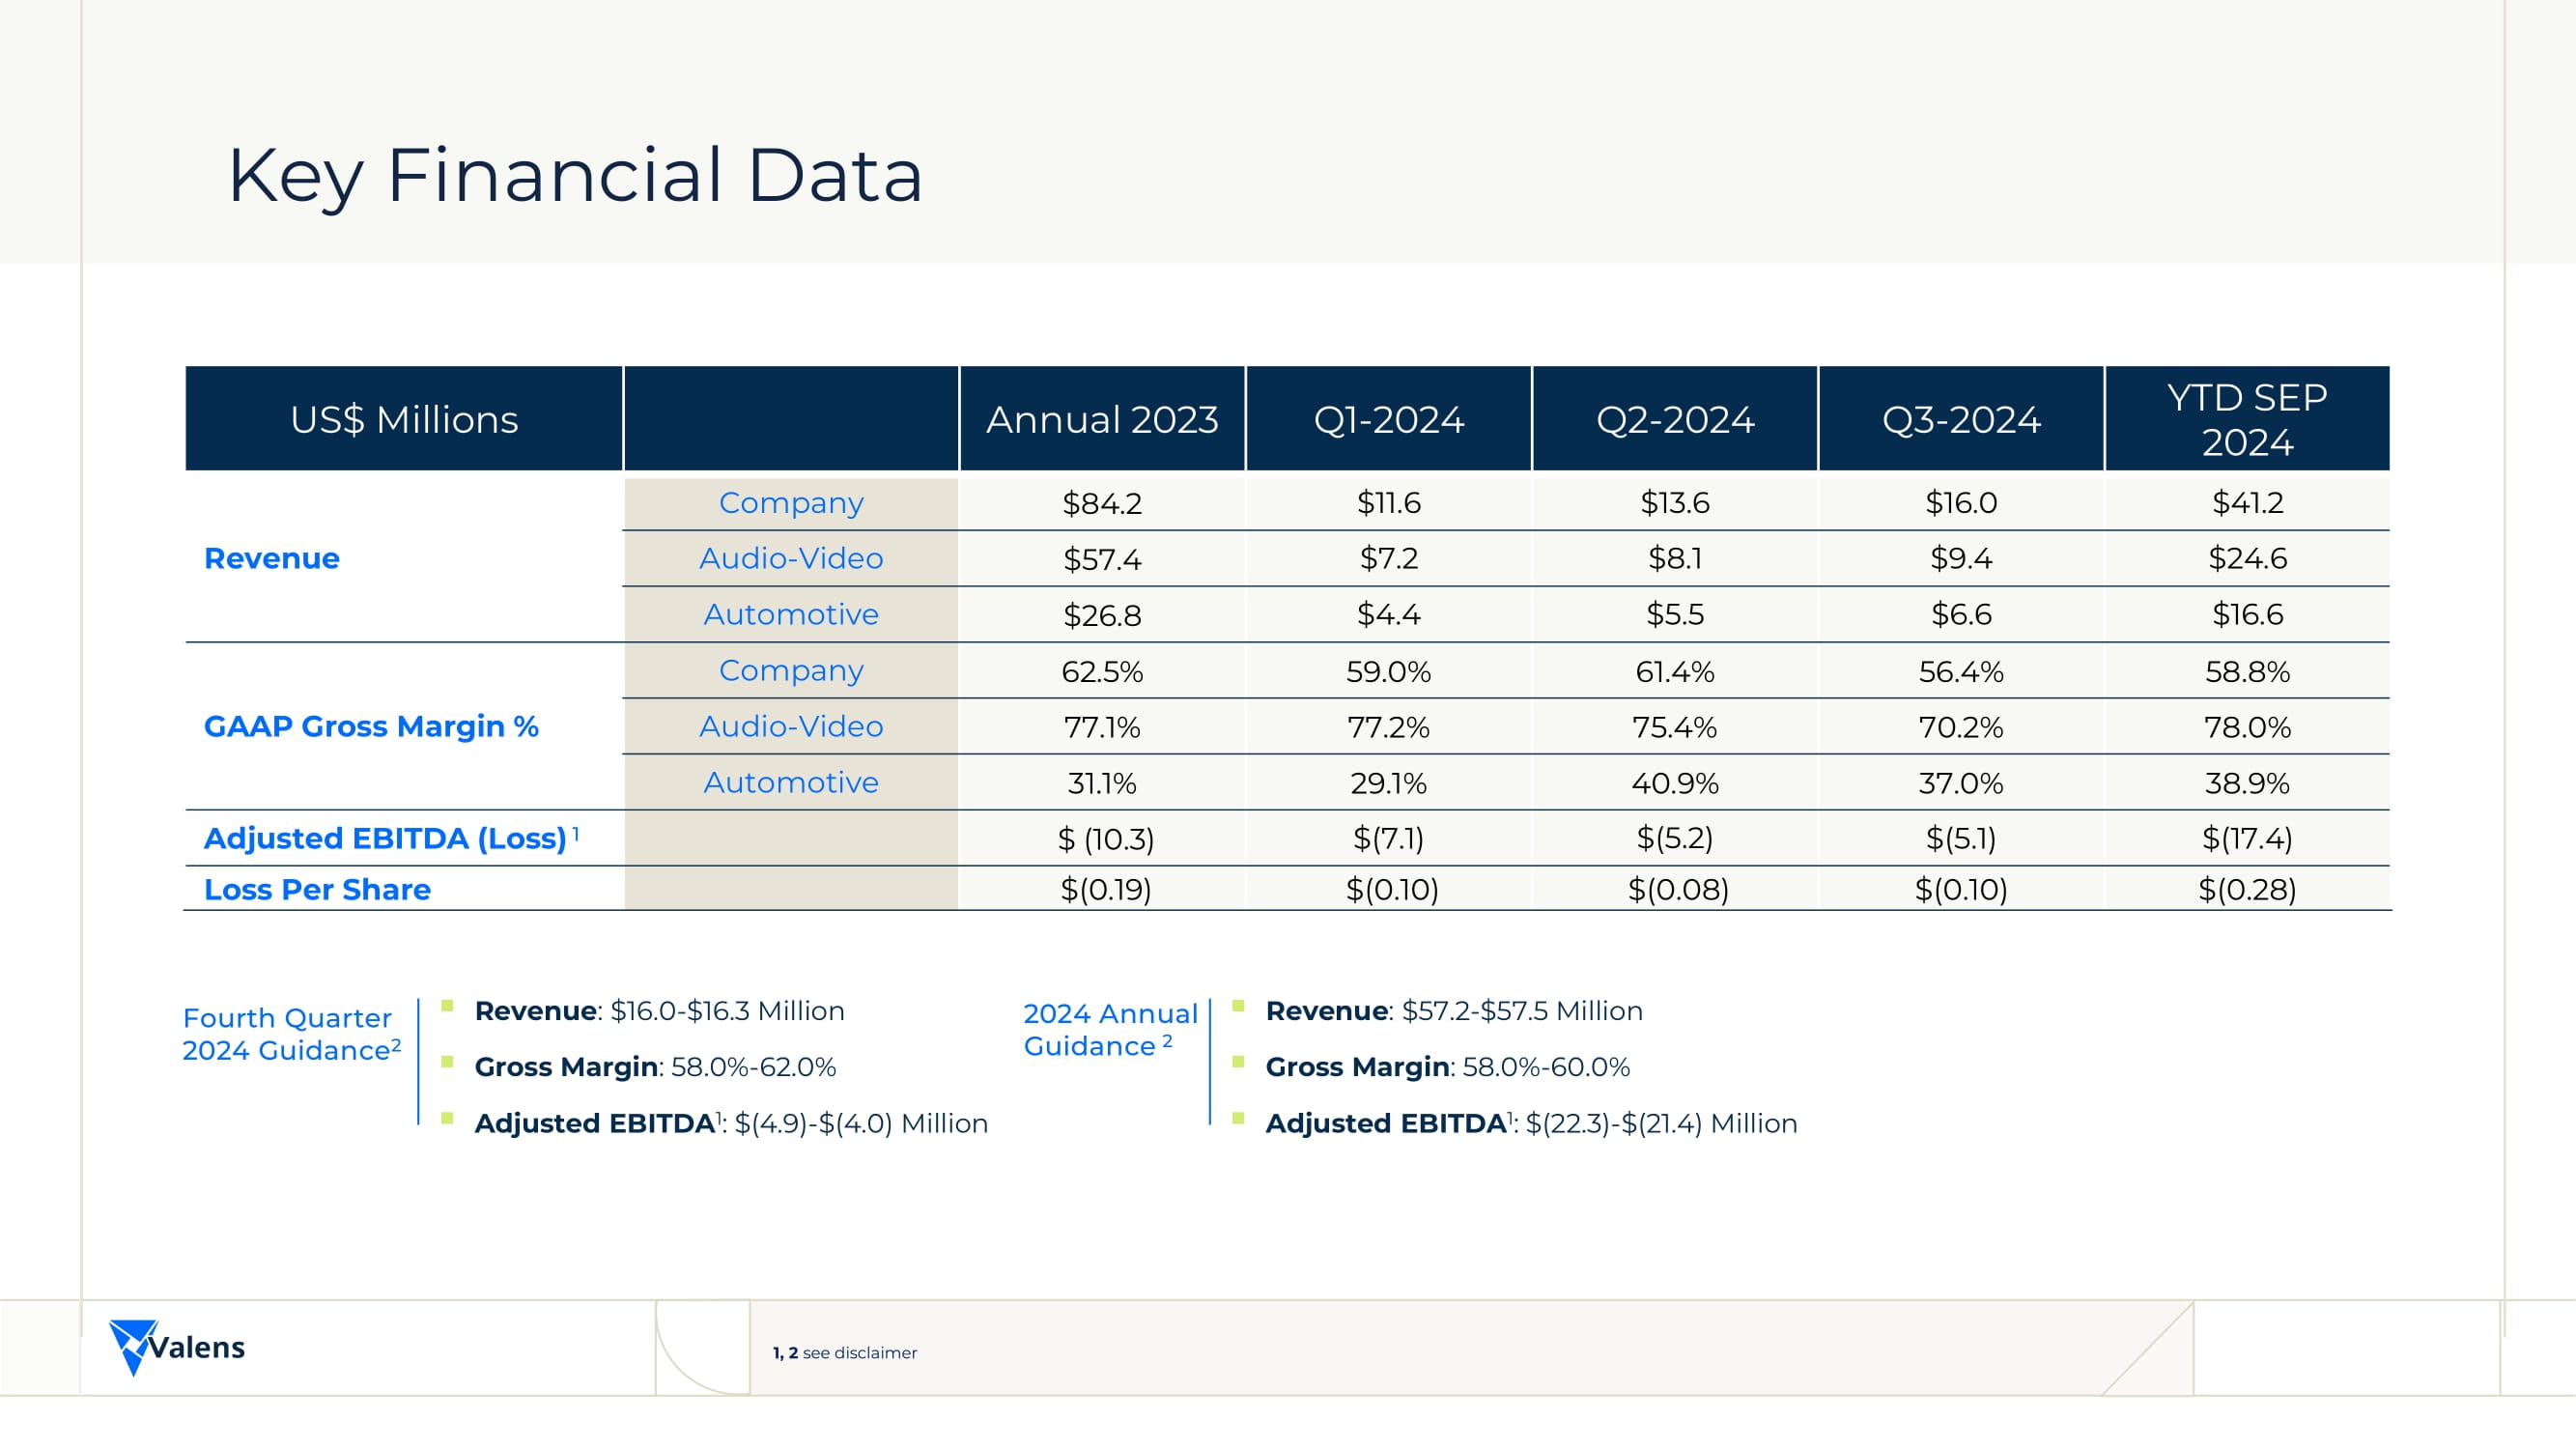This screenshot has height=1449, width=2576.
Task: Select the Q3-2024 column header
Action: pyautogui.click(x=1961, y=419)
